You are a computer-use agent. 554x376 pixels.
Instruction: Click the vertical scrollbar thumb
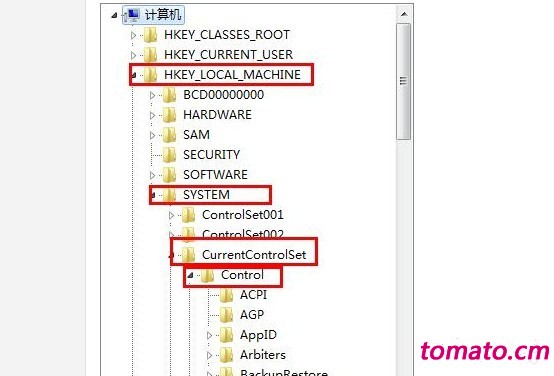403,82
